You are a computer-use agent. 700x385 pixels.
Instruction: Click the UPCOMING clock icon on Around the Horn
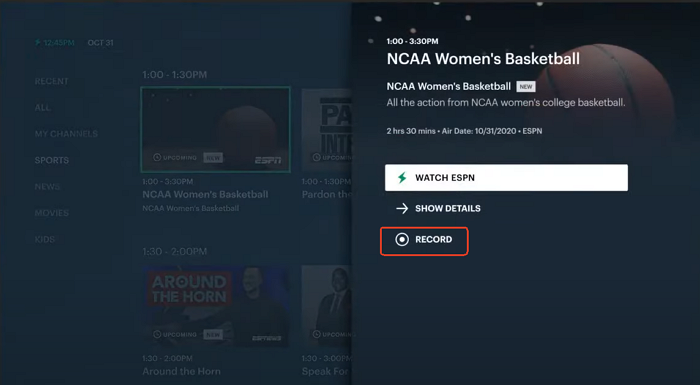pos(157,335)
